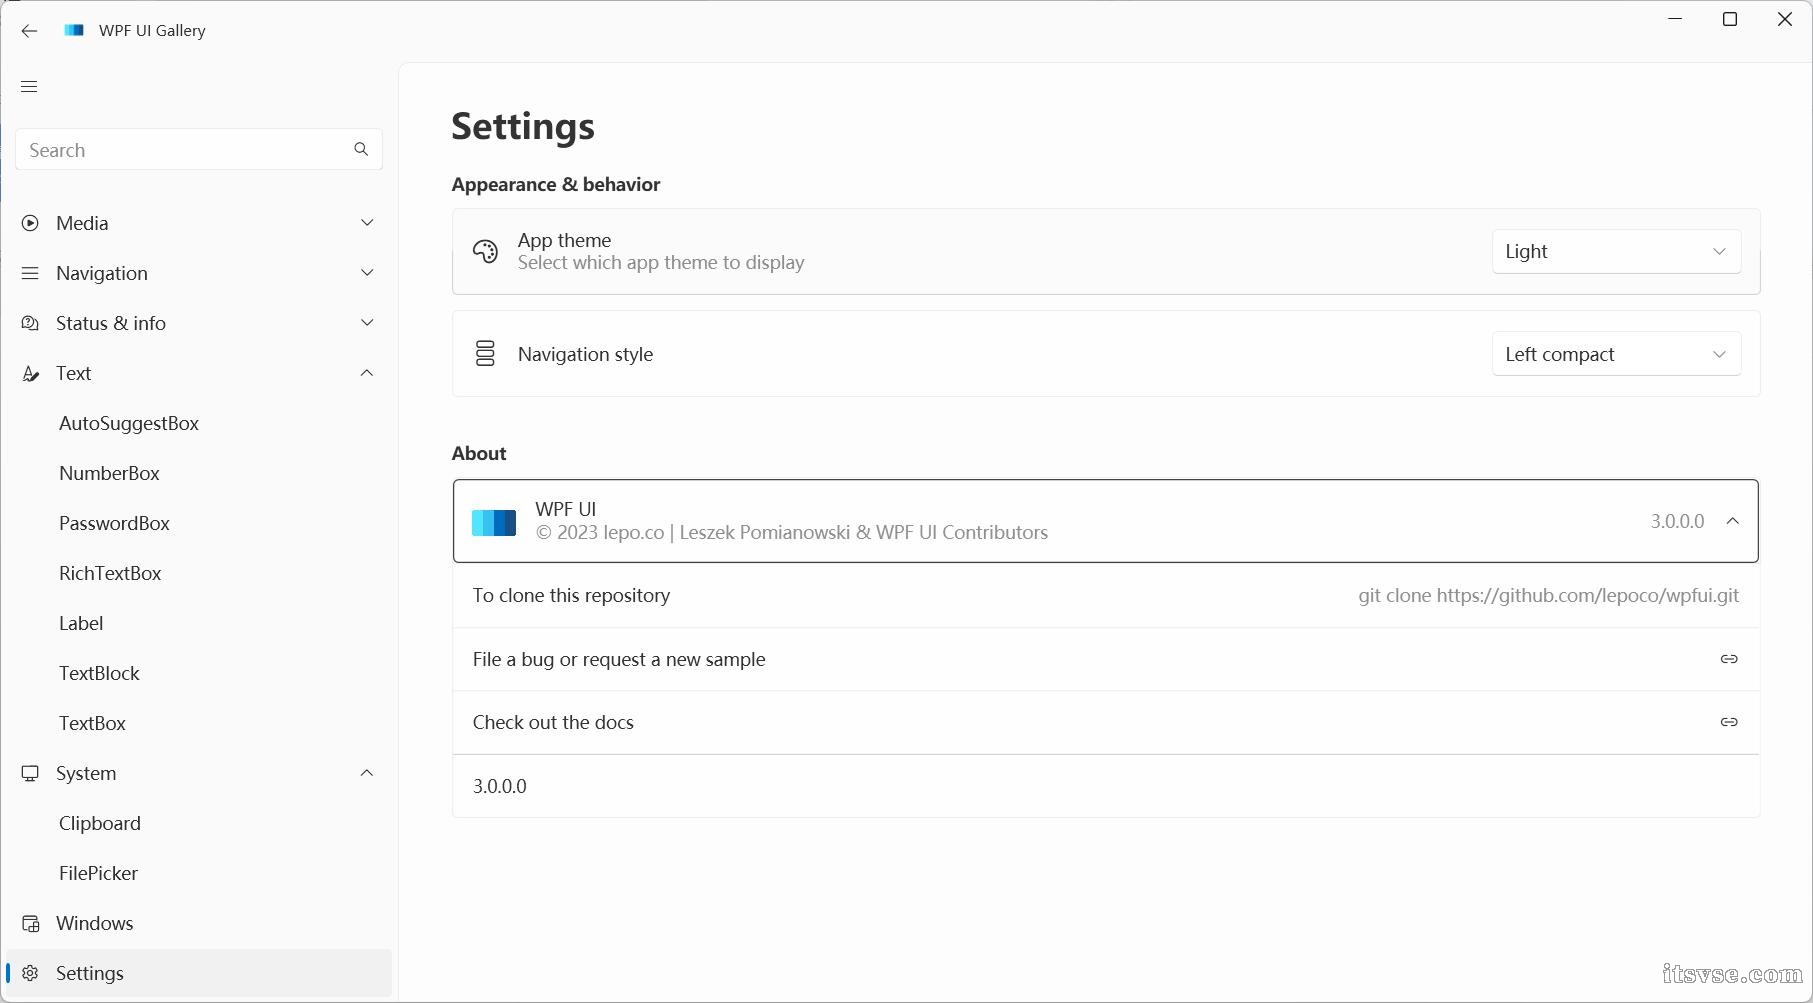Click the System monitor icon

click(x=30, y=773)
